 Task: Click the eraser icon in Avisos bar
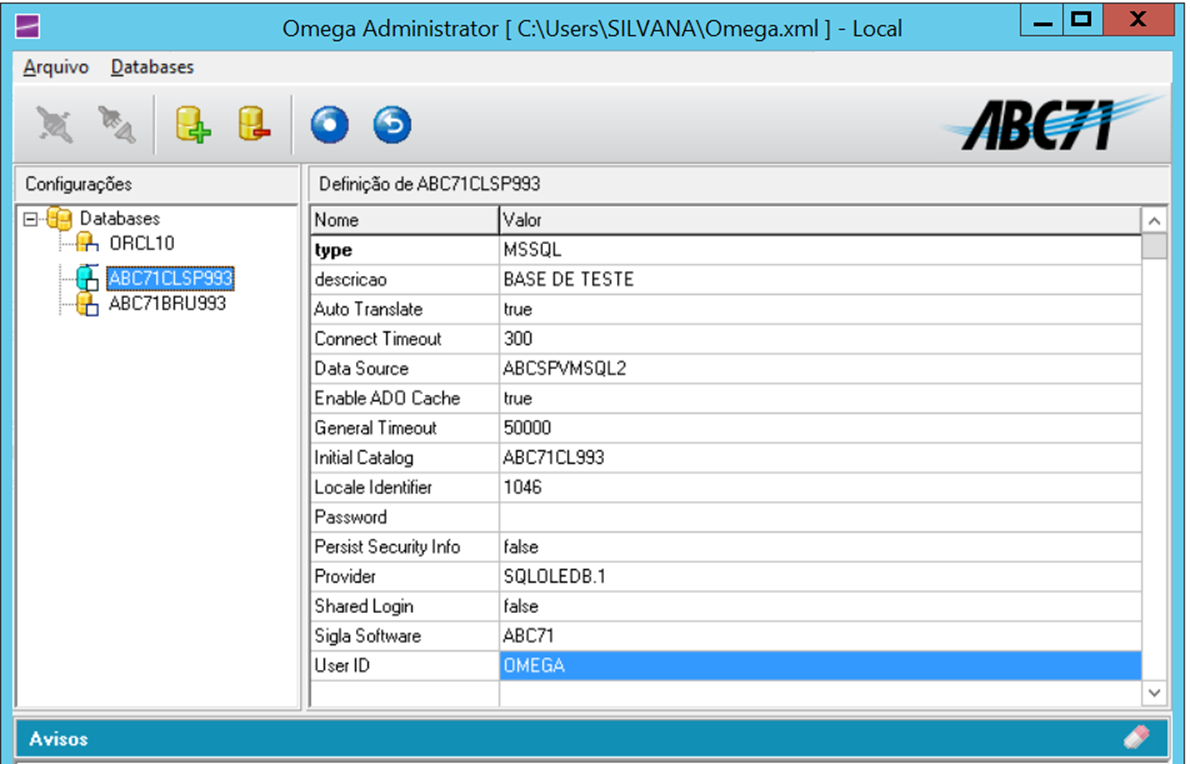[x=1137, y=737]
